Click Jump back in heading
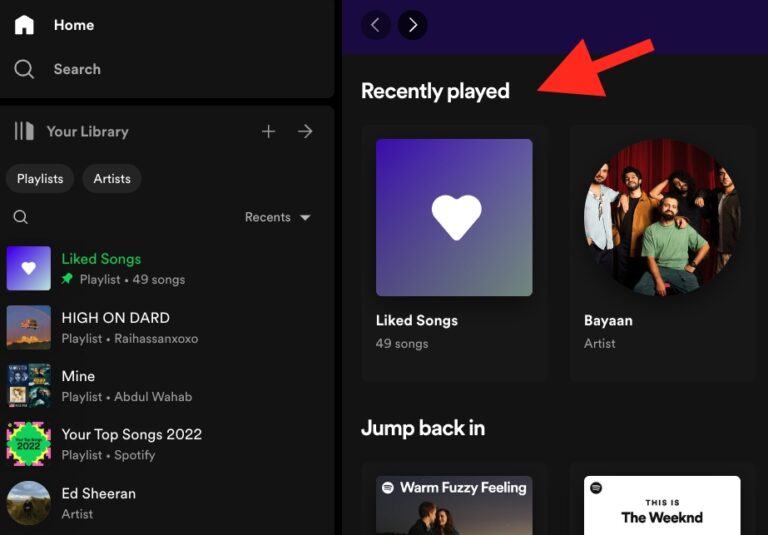This screenshot has width=768, height=535. pyautogui.click(x=423, y=428)
